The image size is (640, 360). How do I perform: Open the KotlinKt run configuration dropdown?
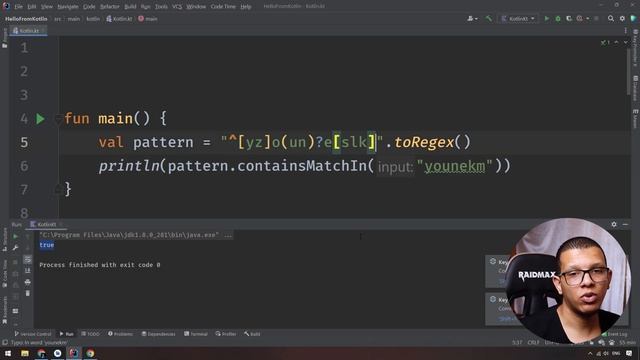point(518,18)
